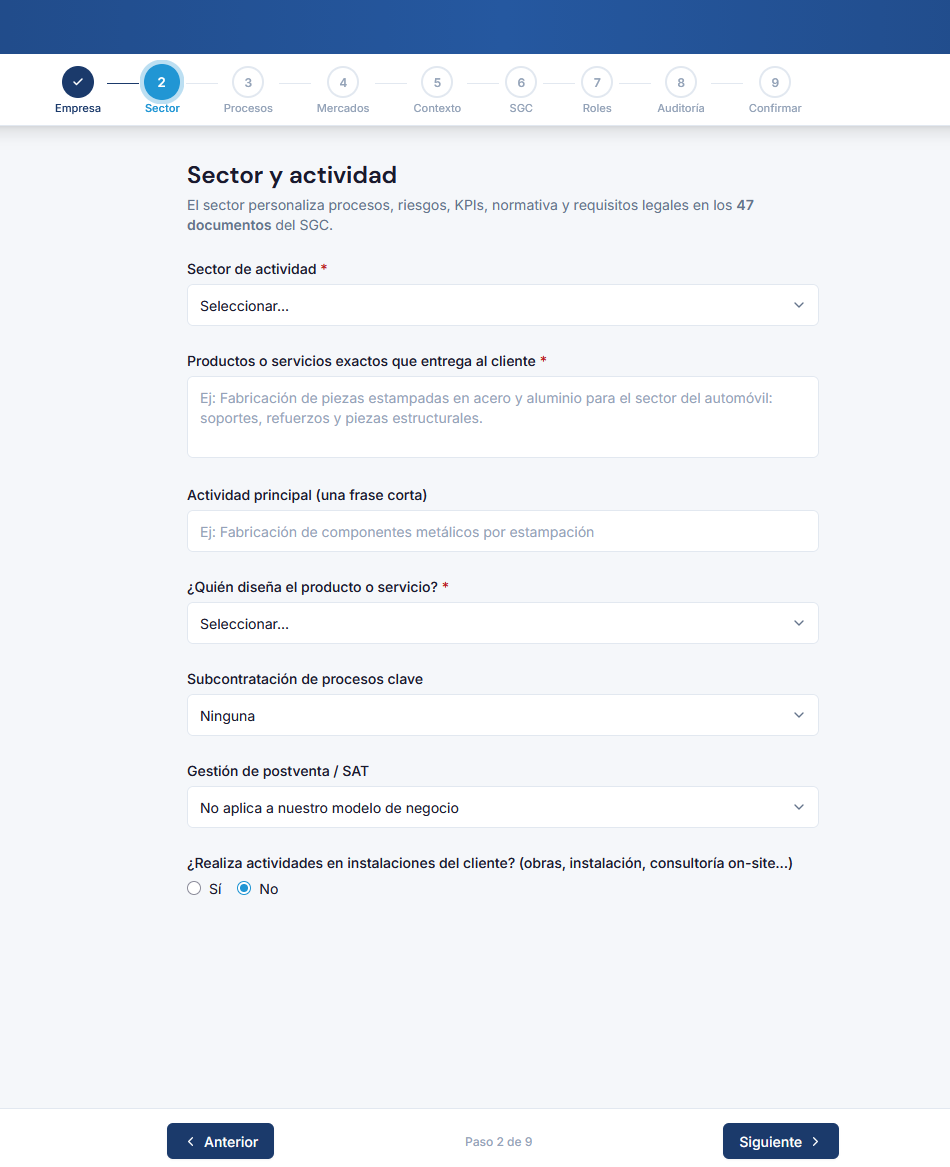The width and height of the screenshot is (950, 1167).
Task: Click the step 9 Confirmar circle
Action: pyautogui.click(x=775, y=83)
